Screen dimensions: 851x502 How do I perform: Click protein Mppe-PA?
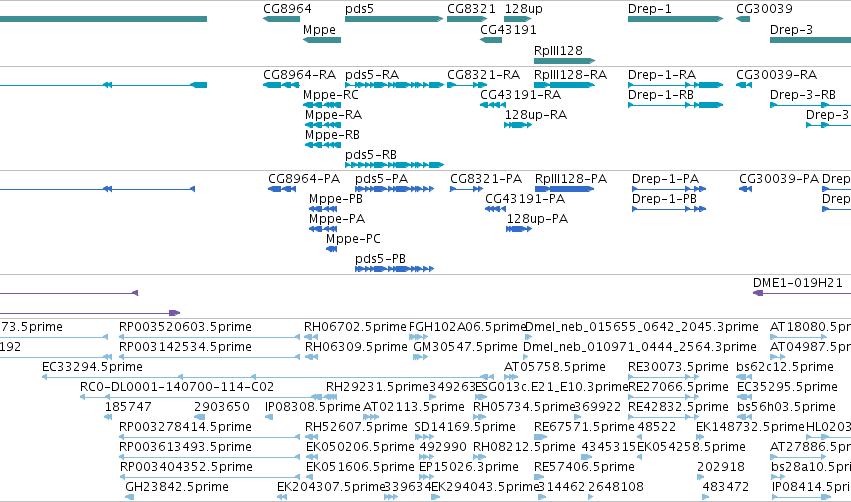coord(323,229)
